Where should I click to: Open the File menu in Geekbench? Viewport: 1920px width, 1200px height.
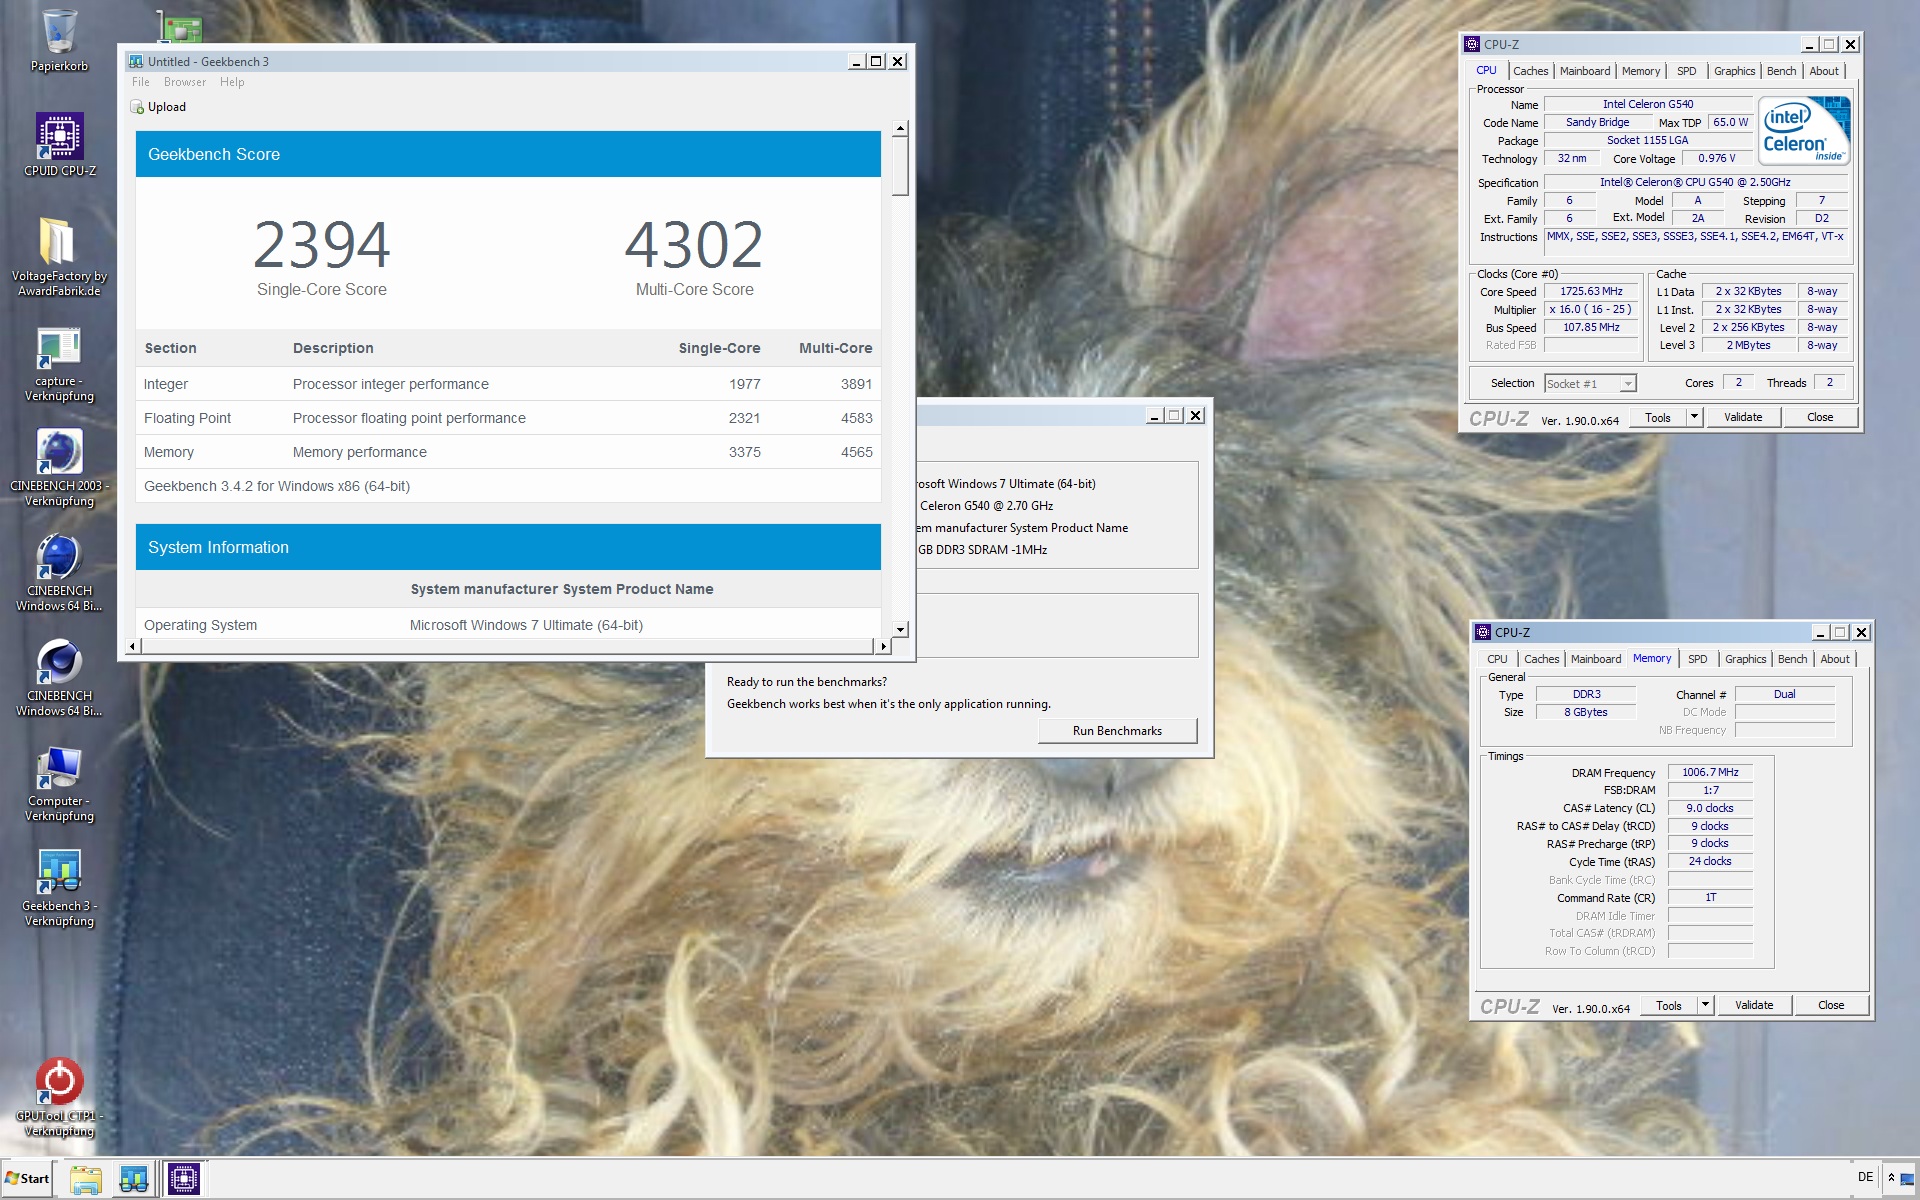click(141, 82)
